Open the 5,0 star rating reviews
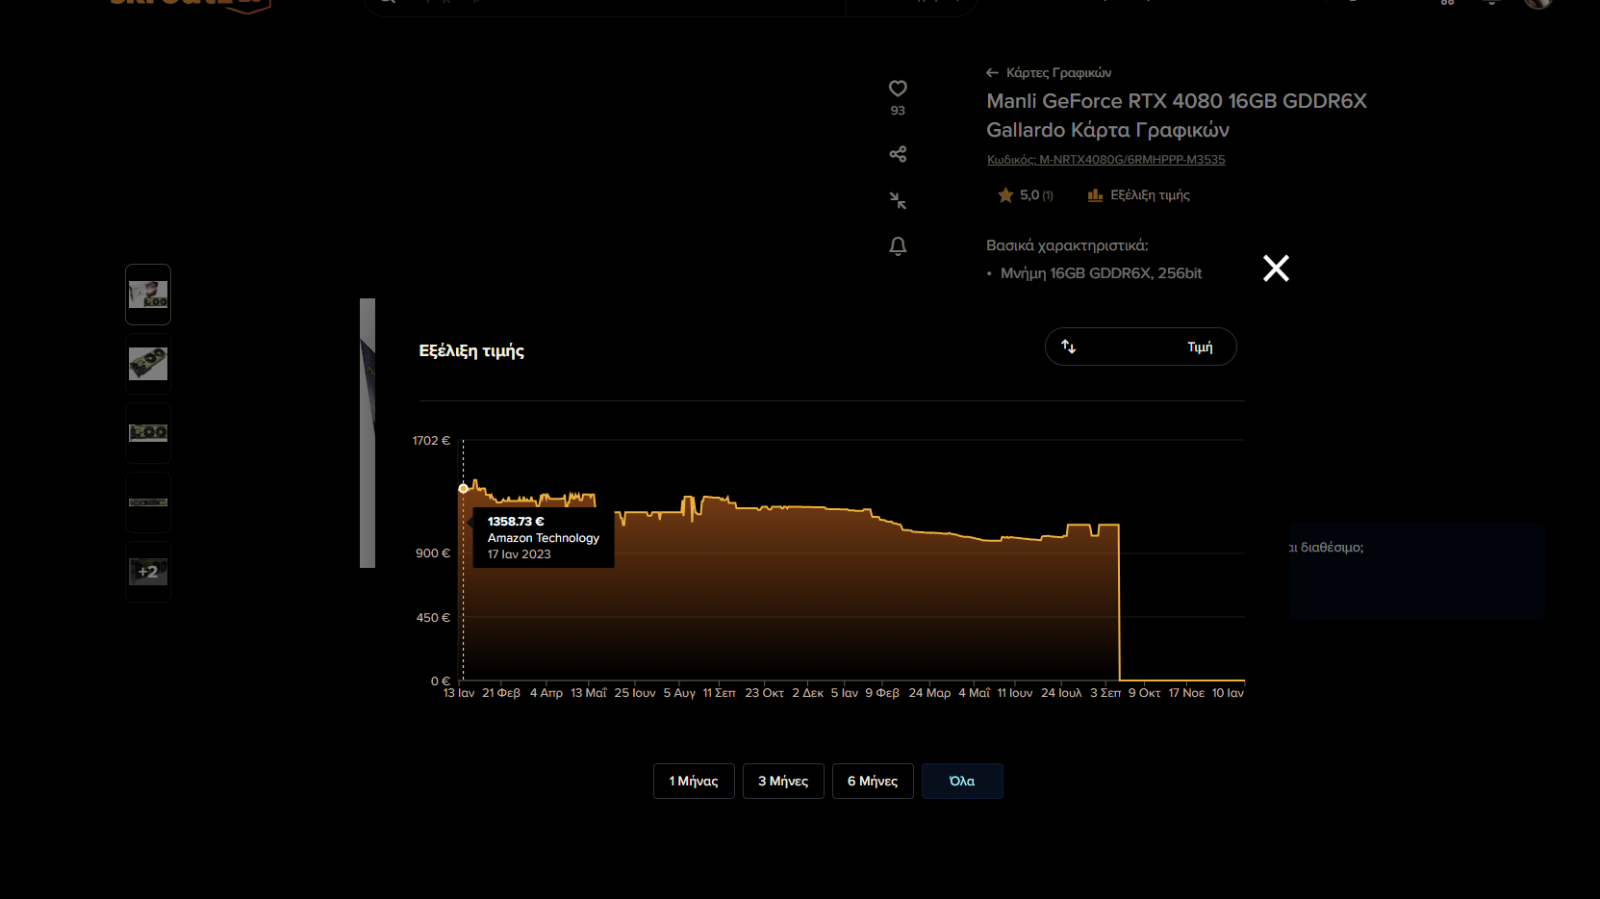This screenshot has width=1600, height=899. pyautogui.click(x=1026, y=195)
